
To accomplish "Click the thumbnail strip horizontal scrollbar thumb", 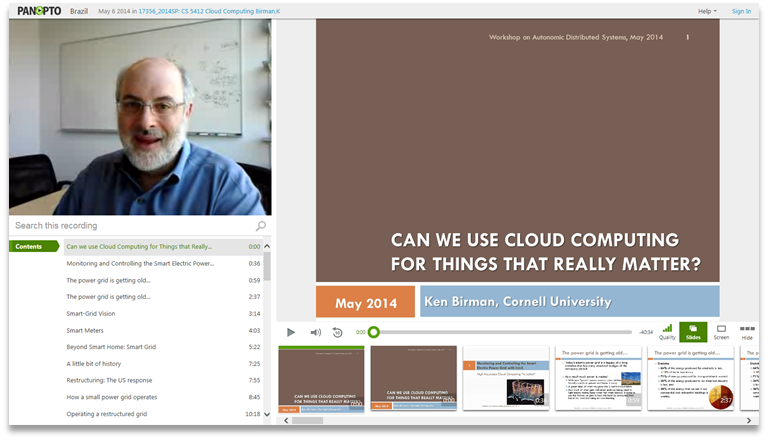I will coord(308,420).
